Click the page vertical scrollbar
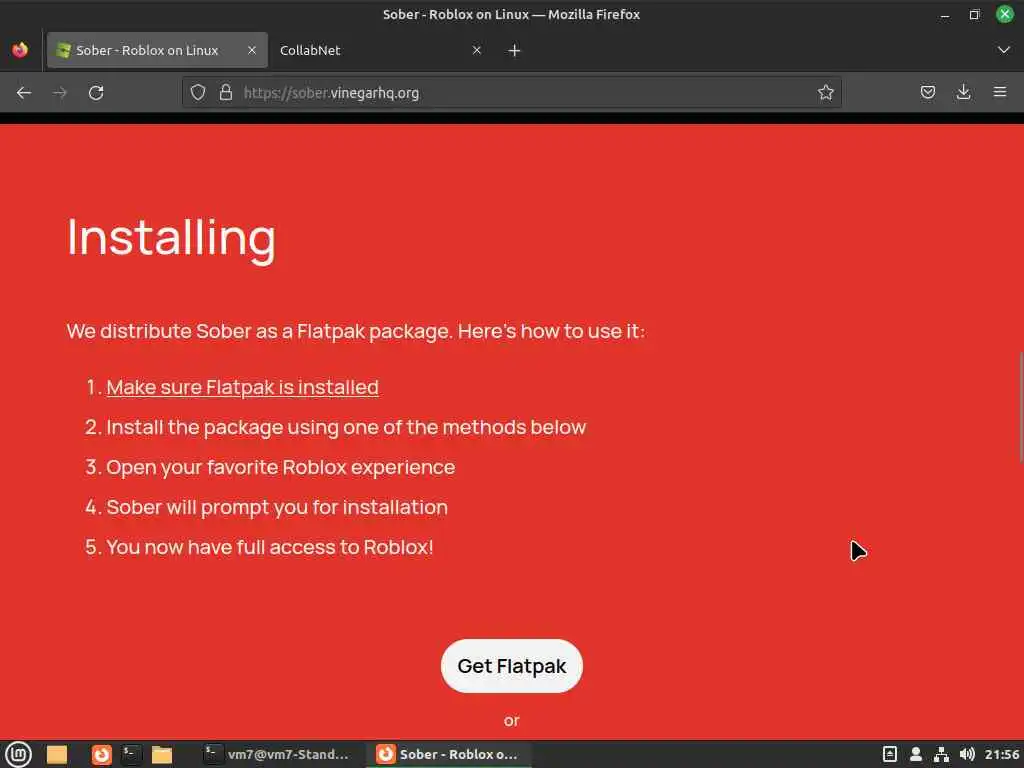This screenshot has height=768, width=1024. (x=1021, y=406)
